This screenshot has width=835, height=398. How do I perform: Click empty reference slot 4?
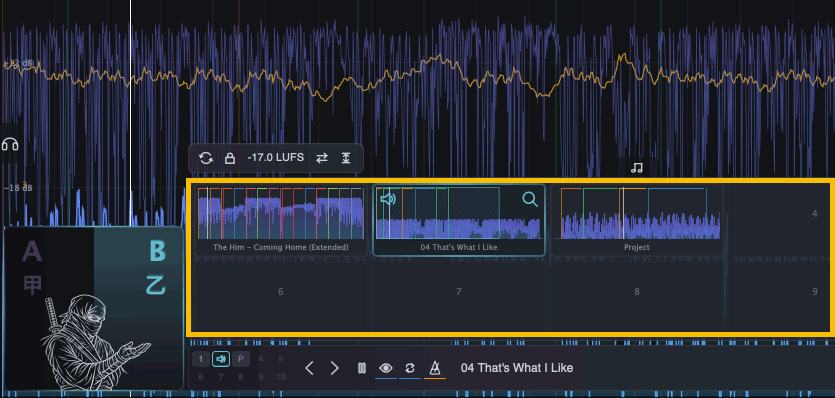click(814, 214)
